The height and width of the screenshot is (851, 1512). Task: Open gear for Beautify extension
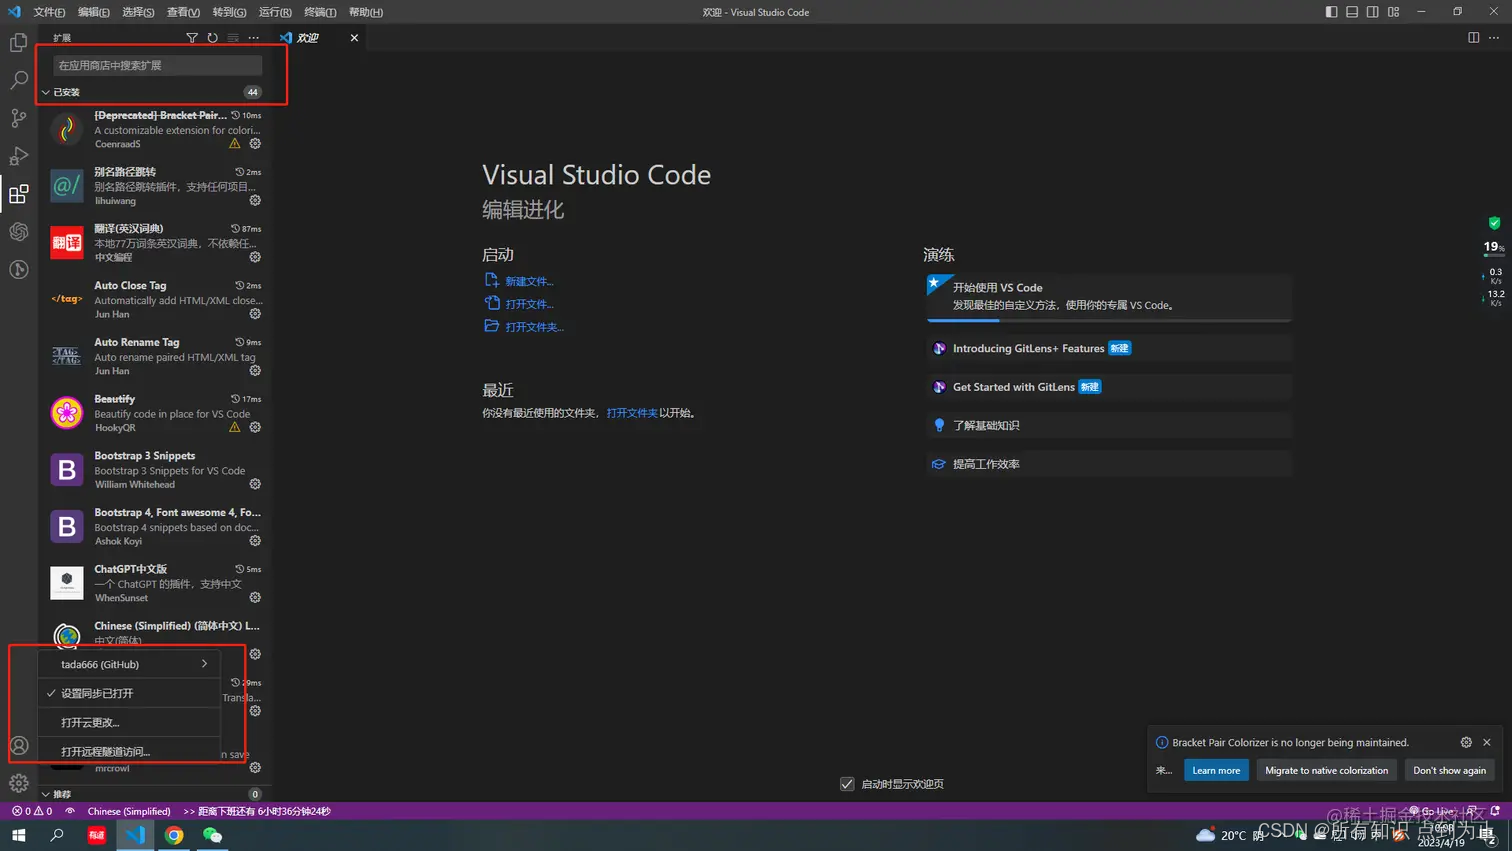(x=255, y=428)
